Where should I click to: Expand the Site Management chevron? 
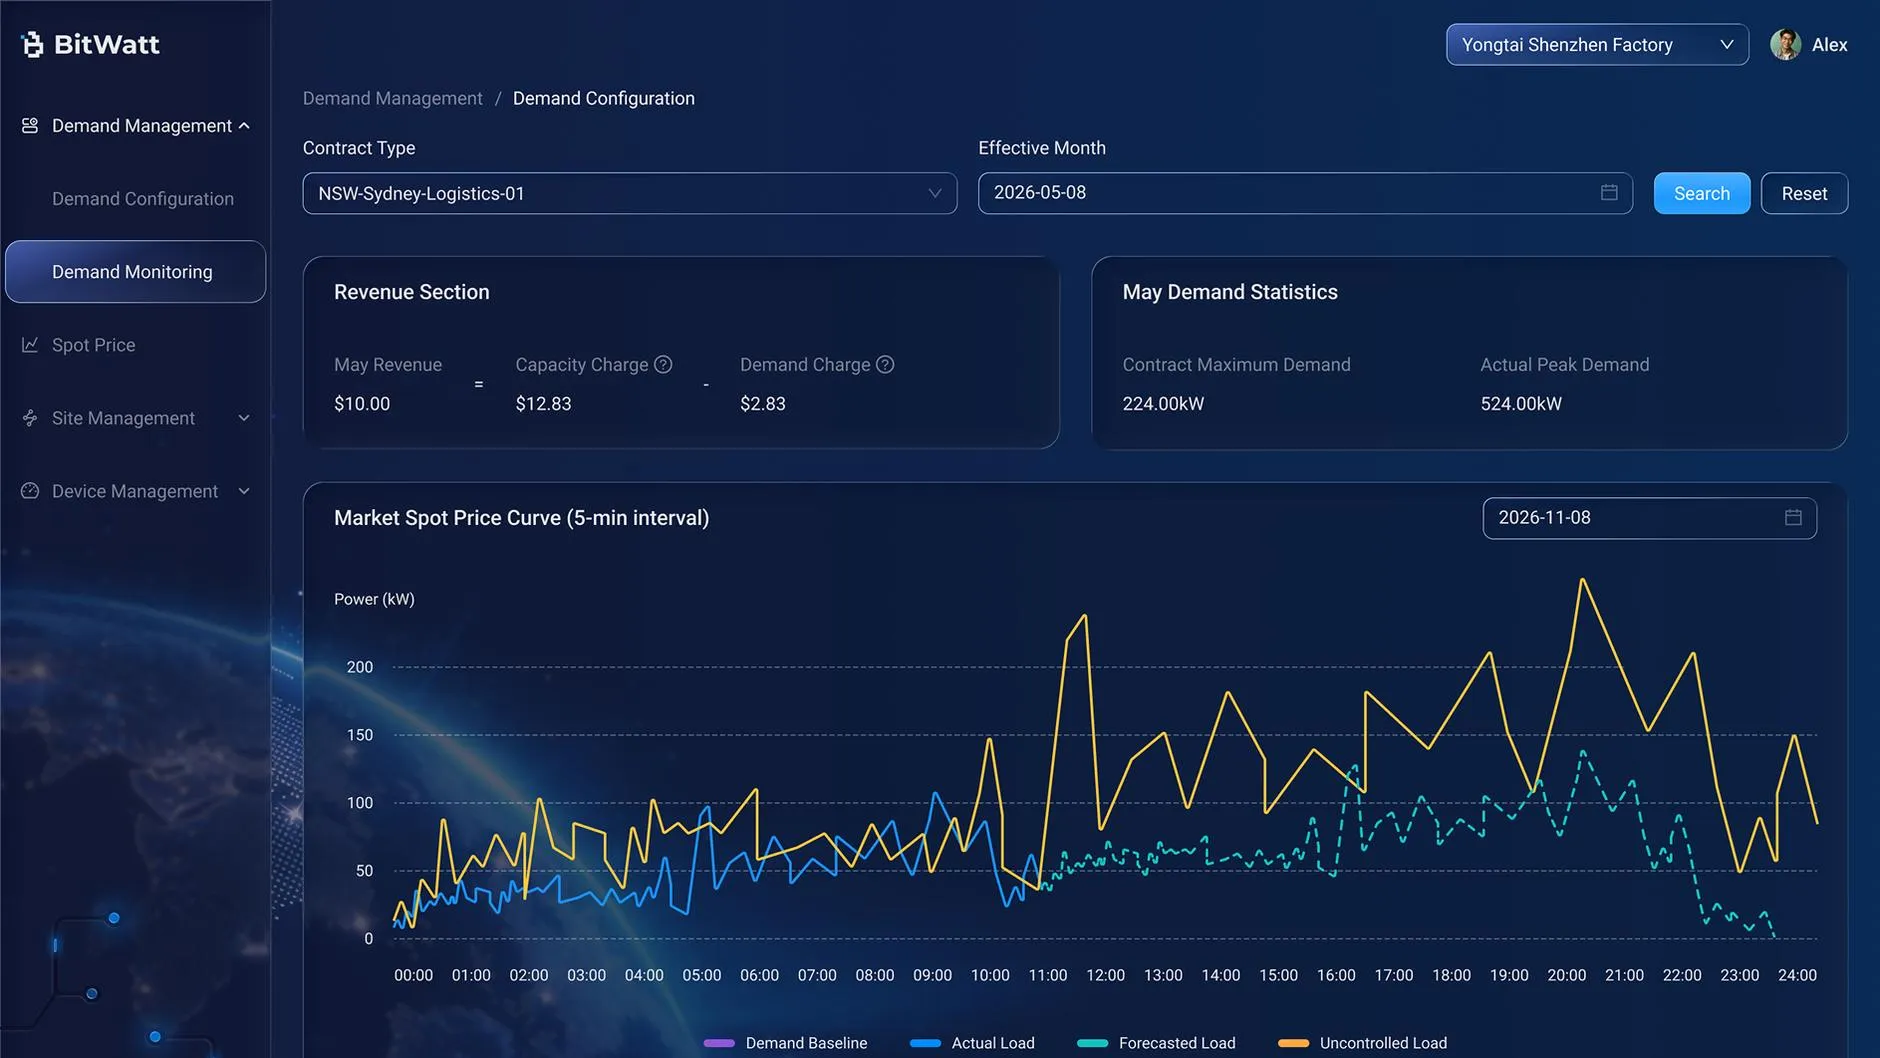[244, 418]
